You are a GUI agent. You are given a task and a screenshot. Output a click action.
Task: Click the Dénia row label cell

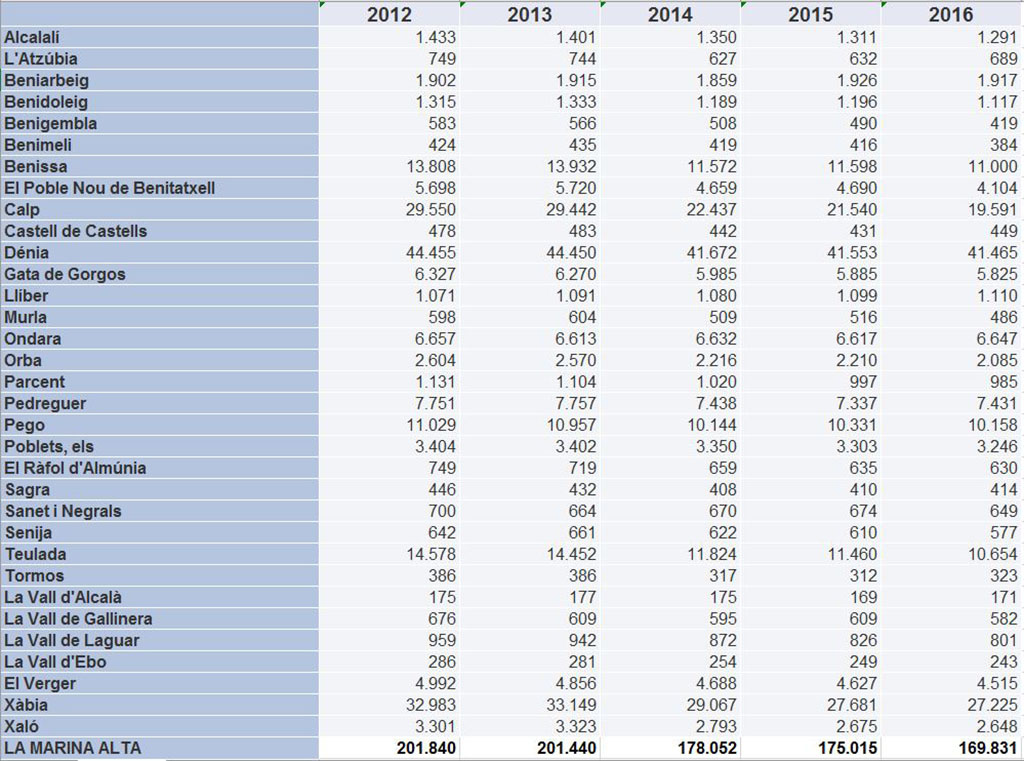point(160,252)
